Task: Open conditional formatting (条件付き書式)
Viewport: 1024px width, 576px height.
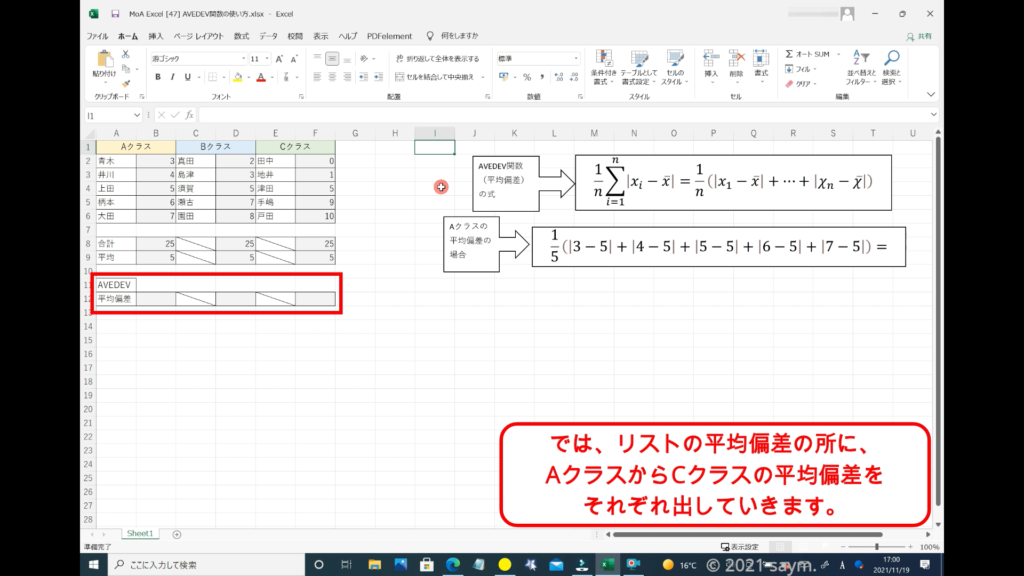Action: pyautogui.click(x=603, y=63)
